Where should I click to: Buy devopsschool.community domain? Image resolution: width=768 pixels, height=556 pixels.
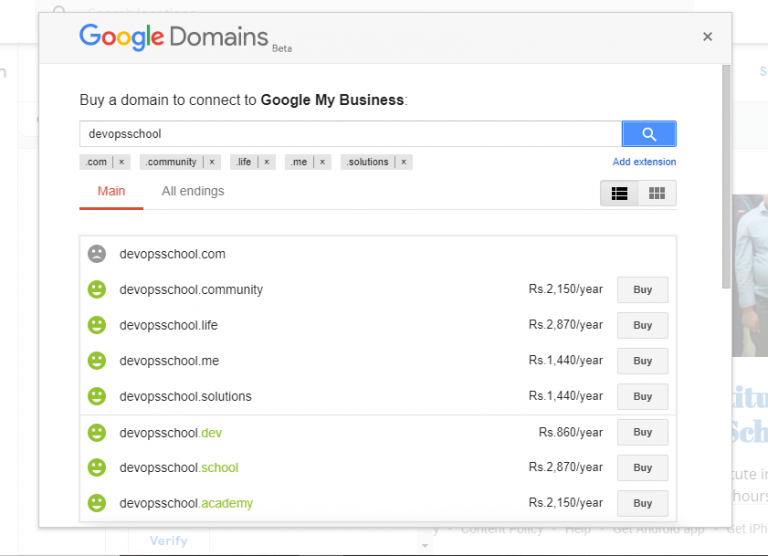643,290
